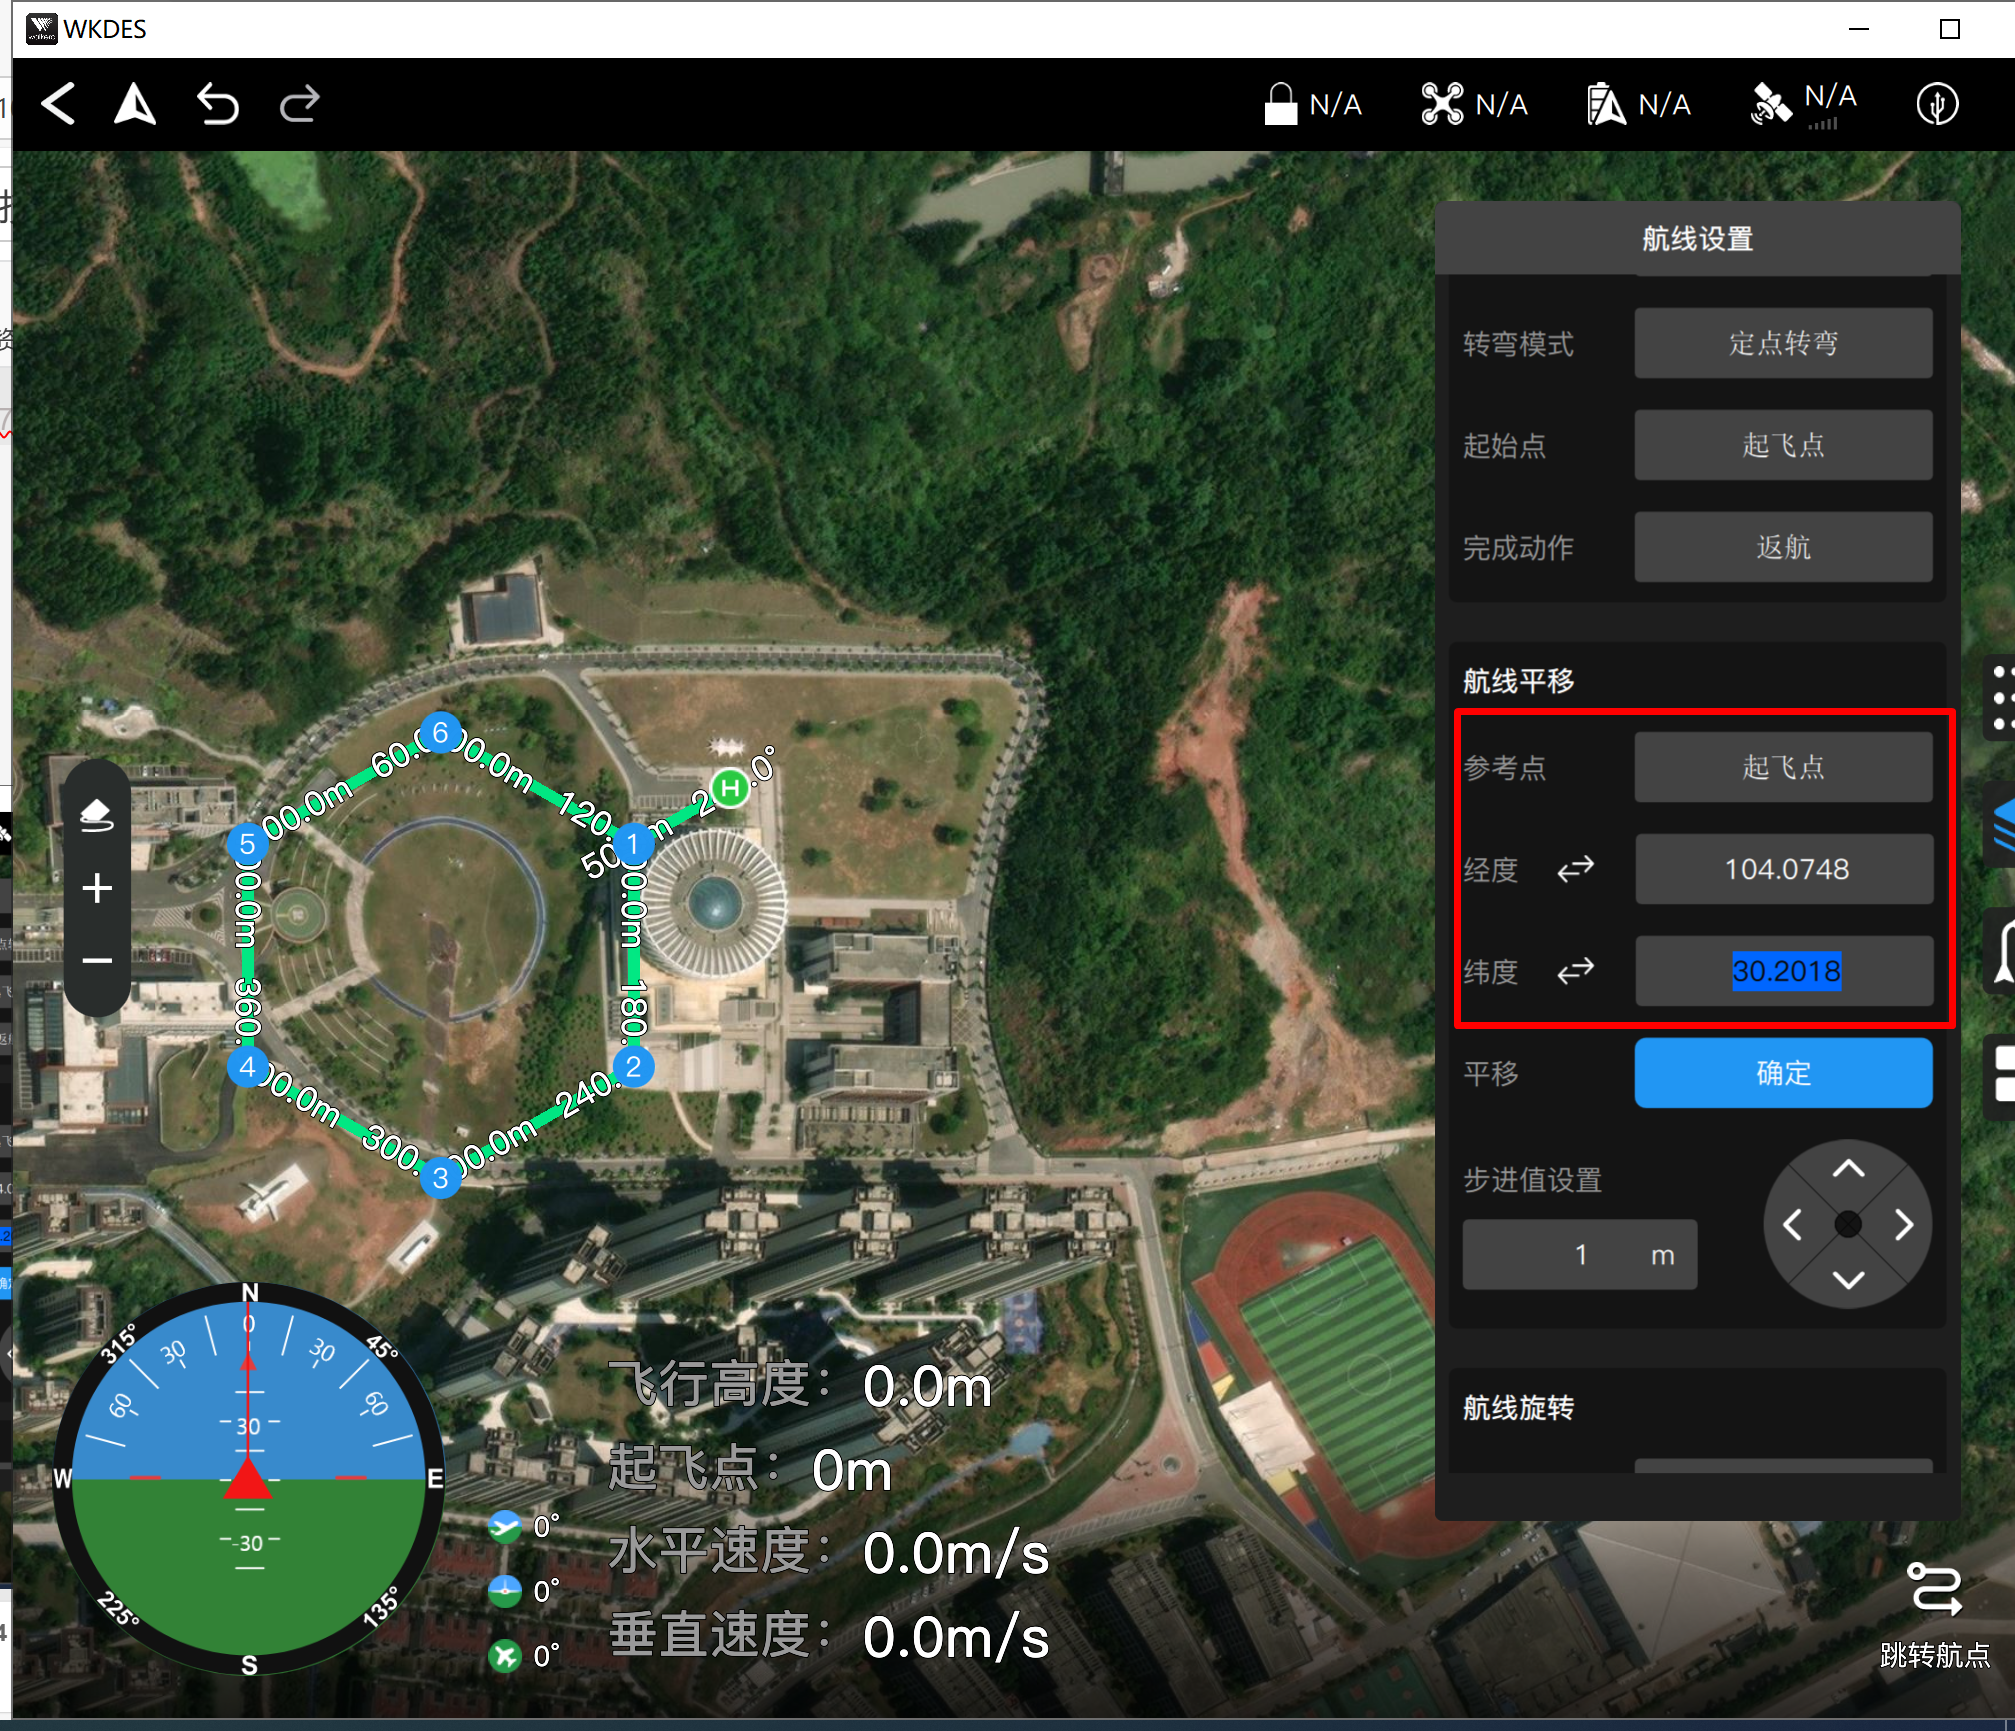Toggle longitude direction swap arrows
2015x1731 pixels.
coord(1575,869)
